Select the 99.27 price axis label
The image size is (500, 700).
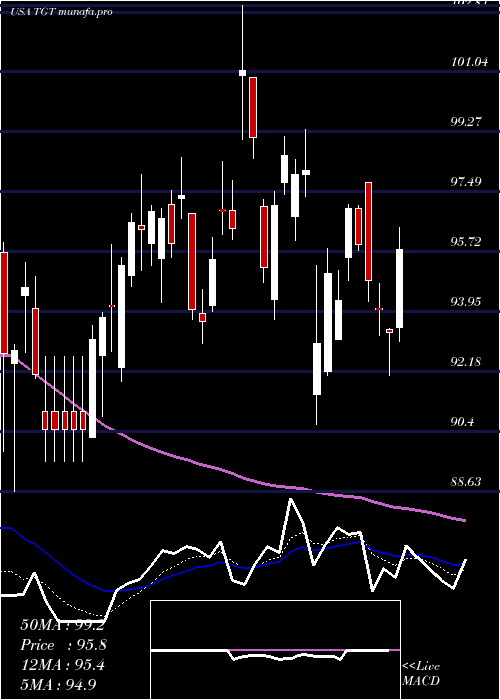click(467, 121)
